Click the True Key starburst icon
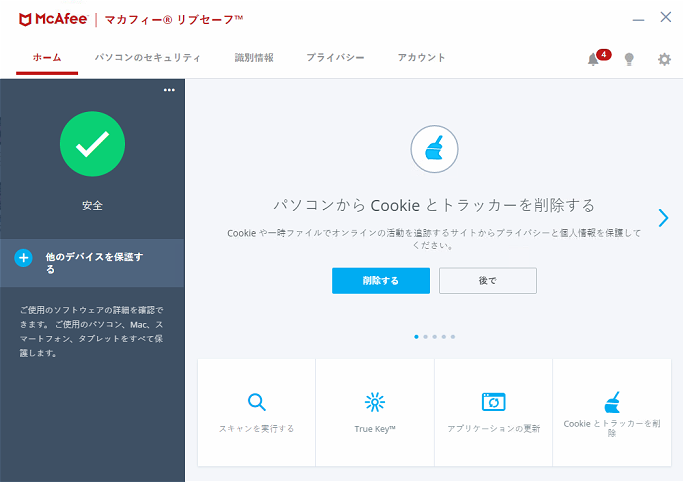 [375, 402]
